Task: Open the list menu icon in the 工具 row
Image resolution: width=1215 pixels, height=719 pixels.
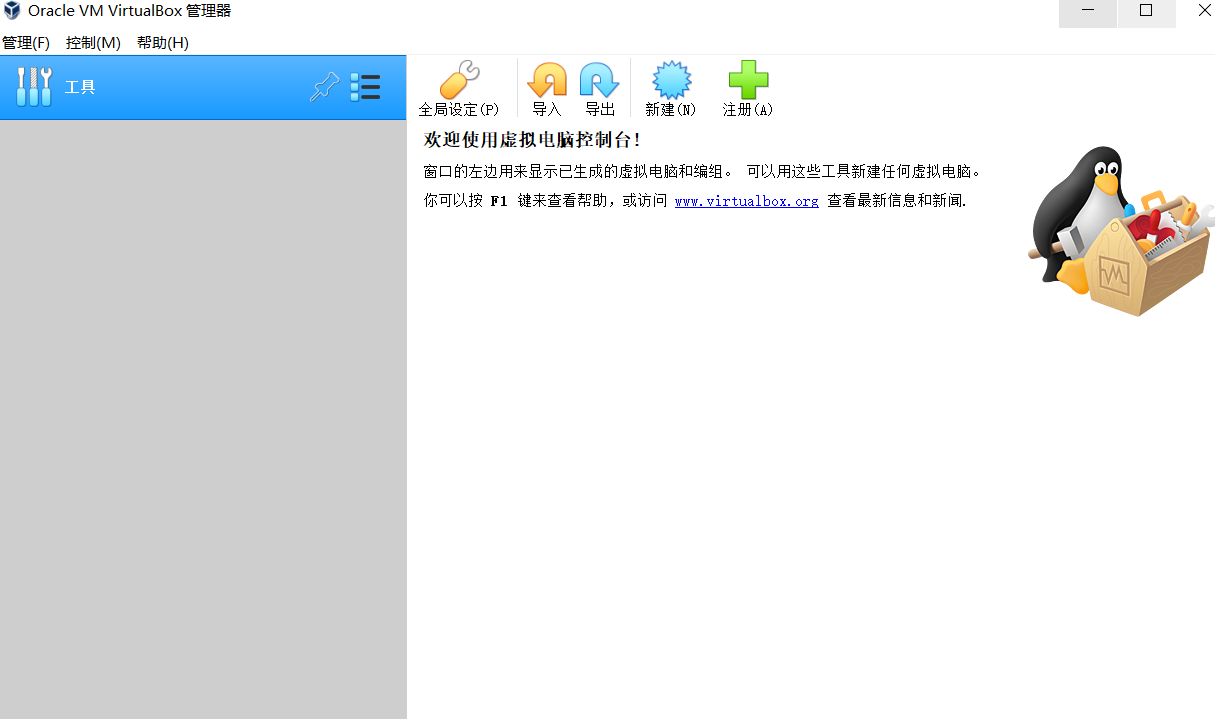Action: pyautogui.click(x=365, y=87)
